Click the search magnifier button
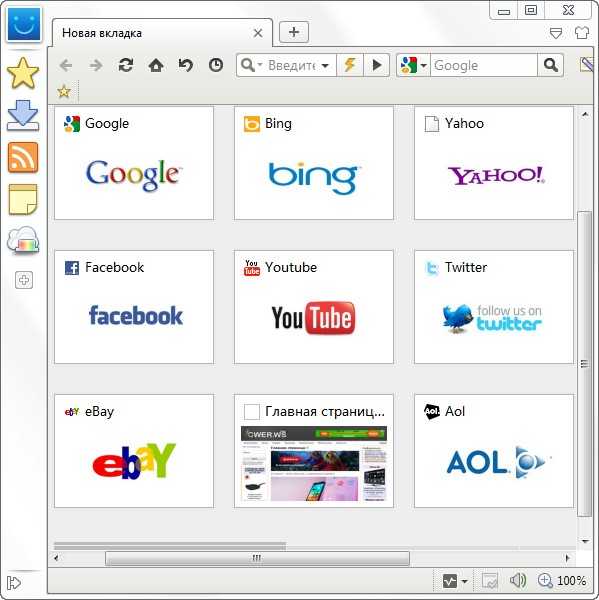Screen dimensions: 599x600 coord(550,65)
